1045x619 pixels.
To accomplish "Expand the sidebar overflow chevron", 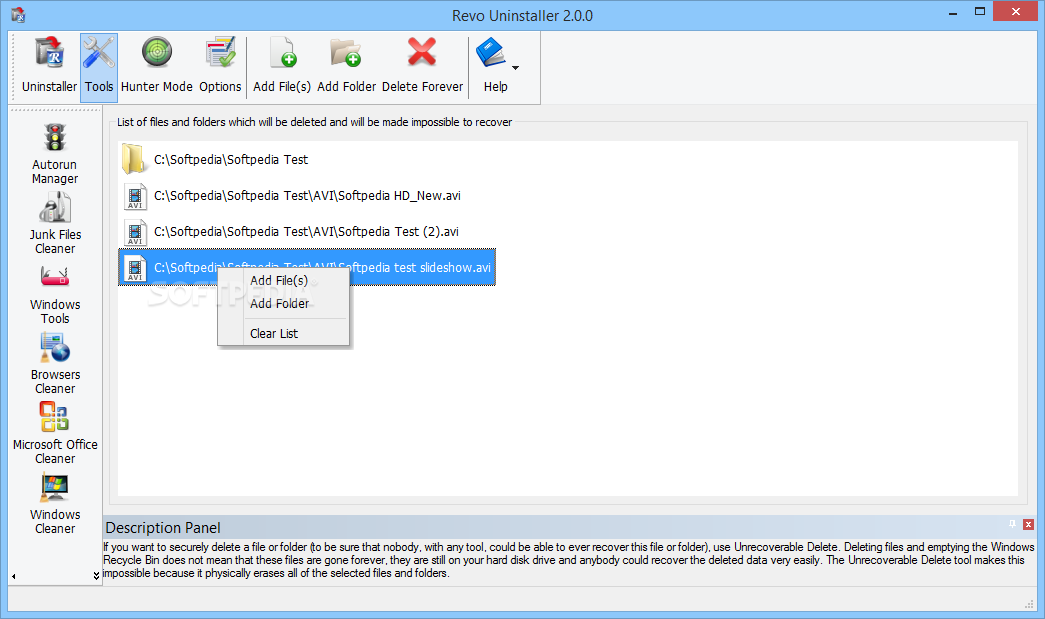I will coord(97,576).
